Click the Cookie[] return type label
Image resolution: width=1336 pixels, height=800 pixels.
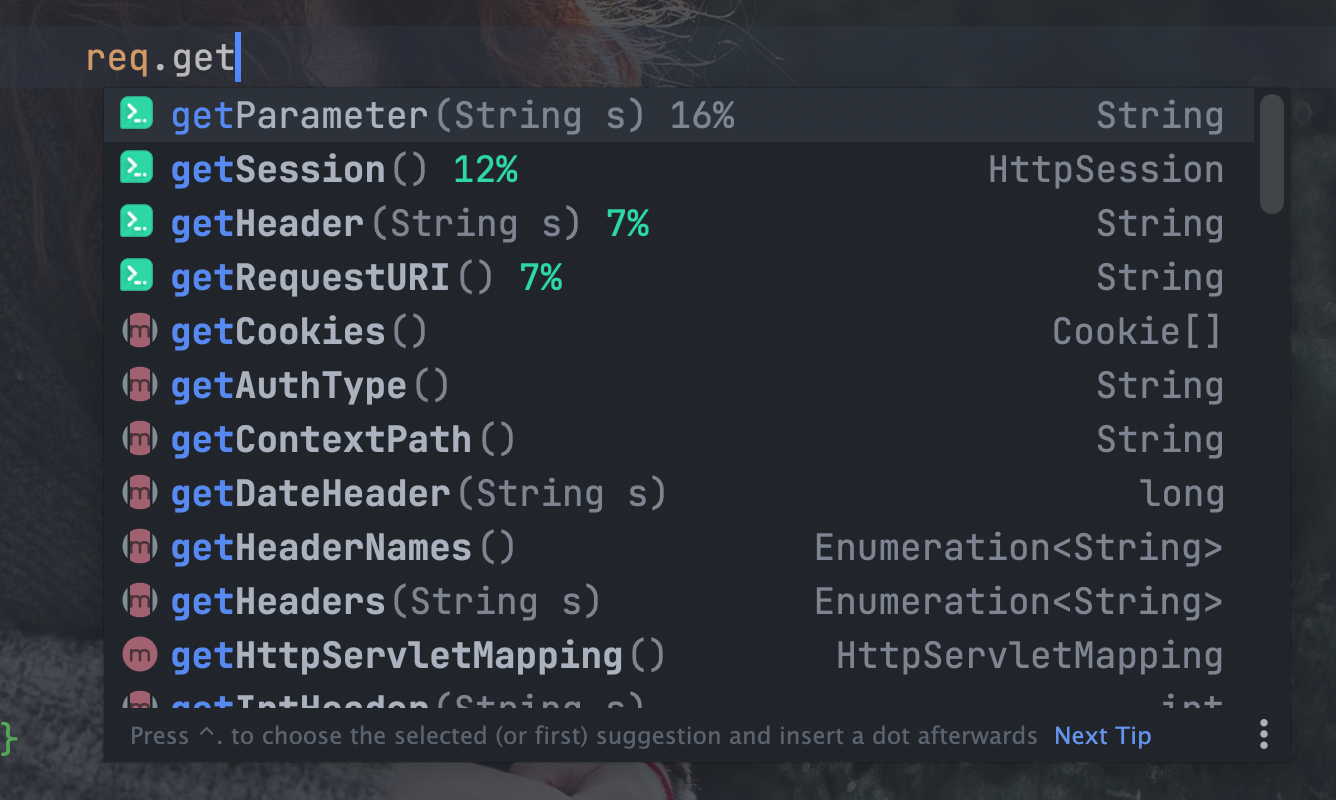(x=1137, y=332)
